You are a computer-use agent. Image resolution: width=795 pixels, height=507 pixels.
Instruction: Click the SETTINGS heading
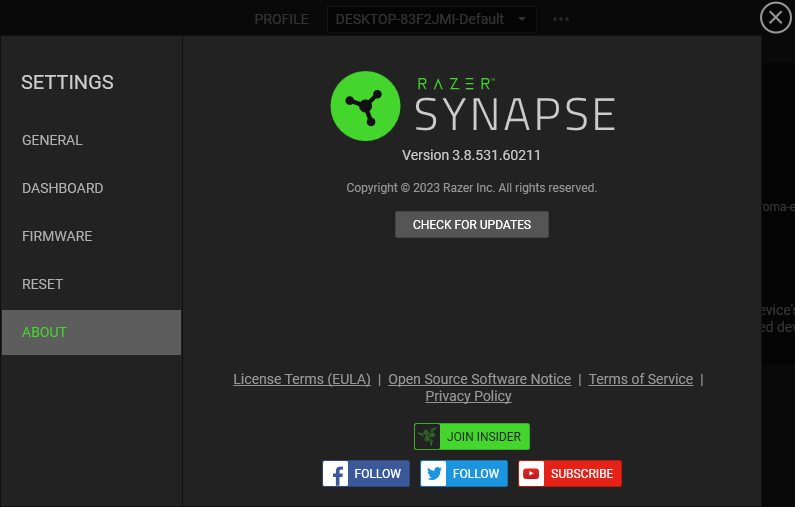[67, 83]
